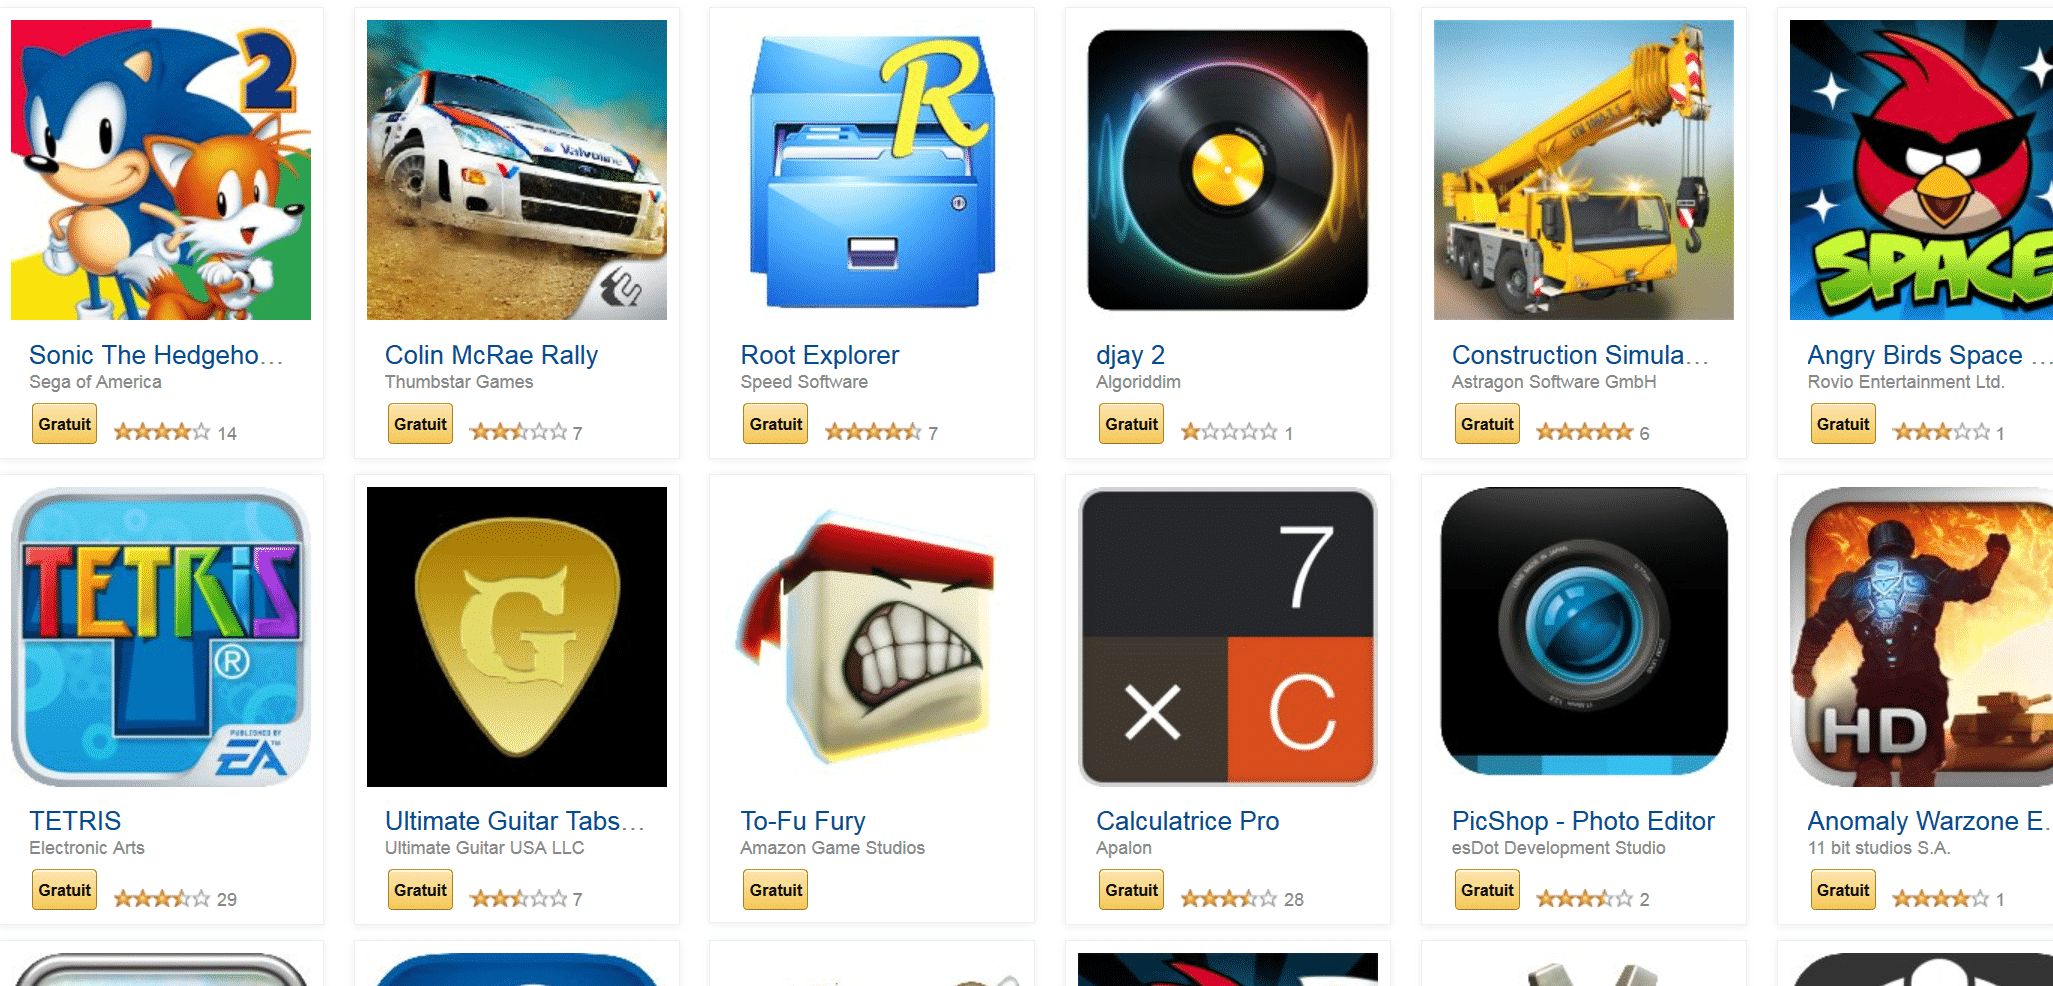The height and width of the screenshot is (986, 2053).
Task: Select the djay 2 vinyl record icon
Action: pos(1228,170)
